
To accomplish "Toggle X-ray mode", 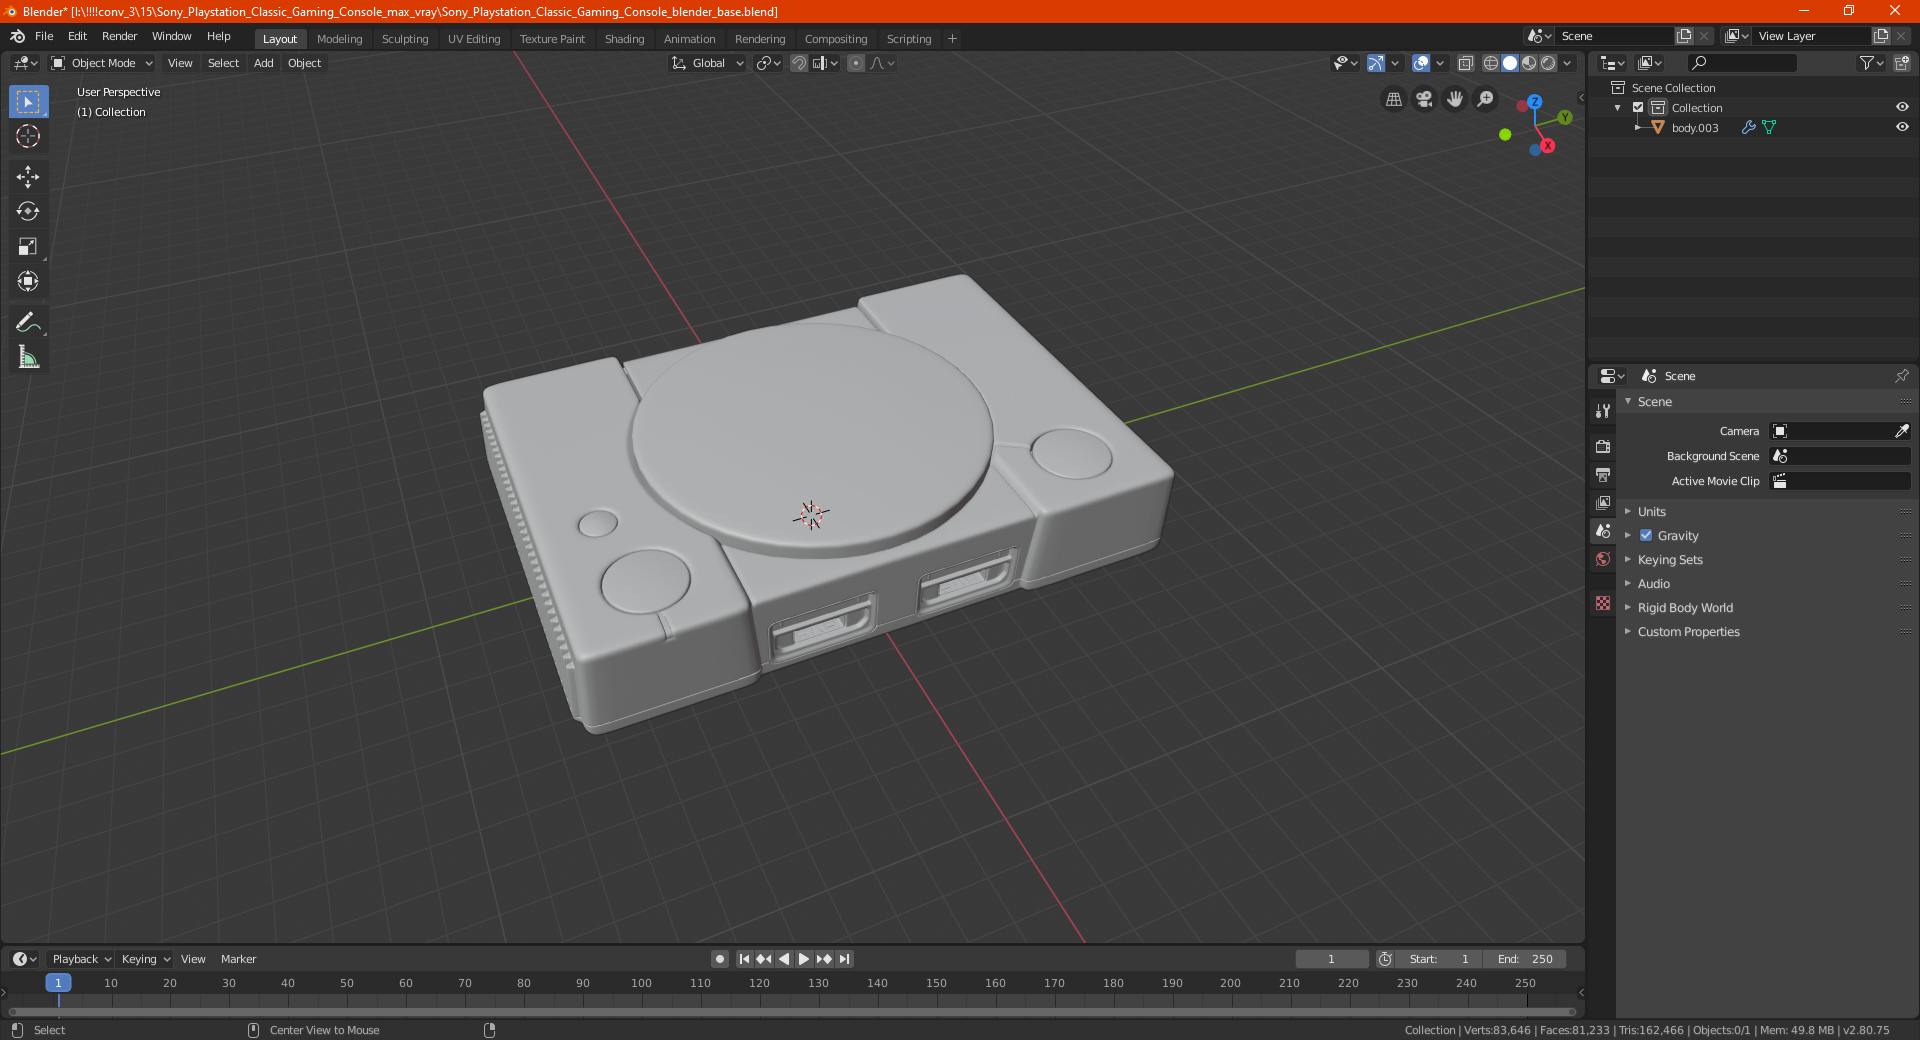I will click(1465, 63).
